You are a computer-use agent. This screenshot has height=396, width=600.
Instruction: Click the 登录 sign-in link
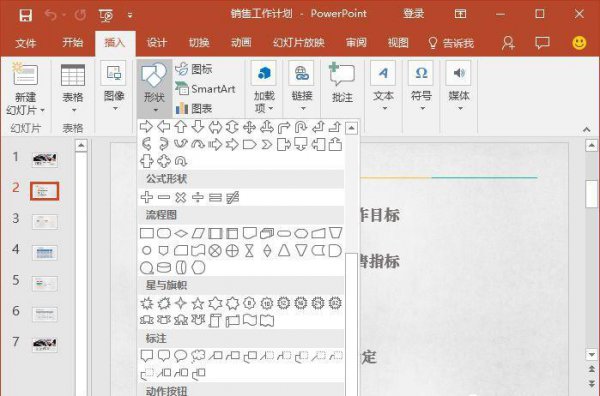[414, 14]
